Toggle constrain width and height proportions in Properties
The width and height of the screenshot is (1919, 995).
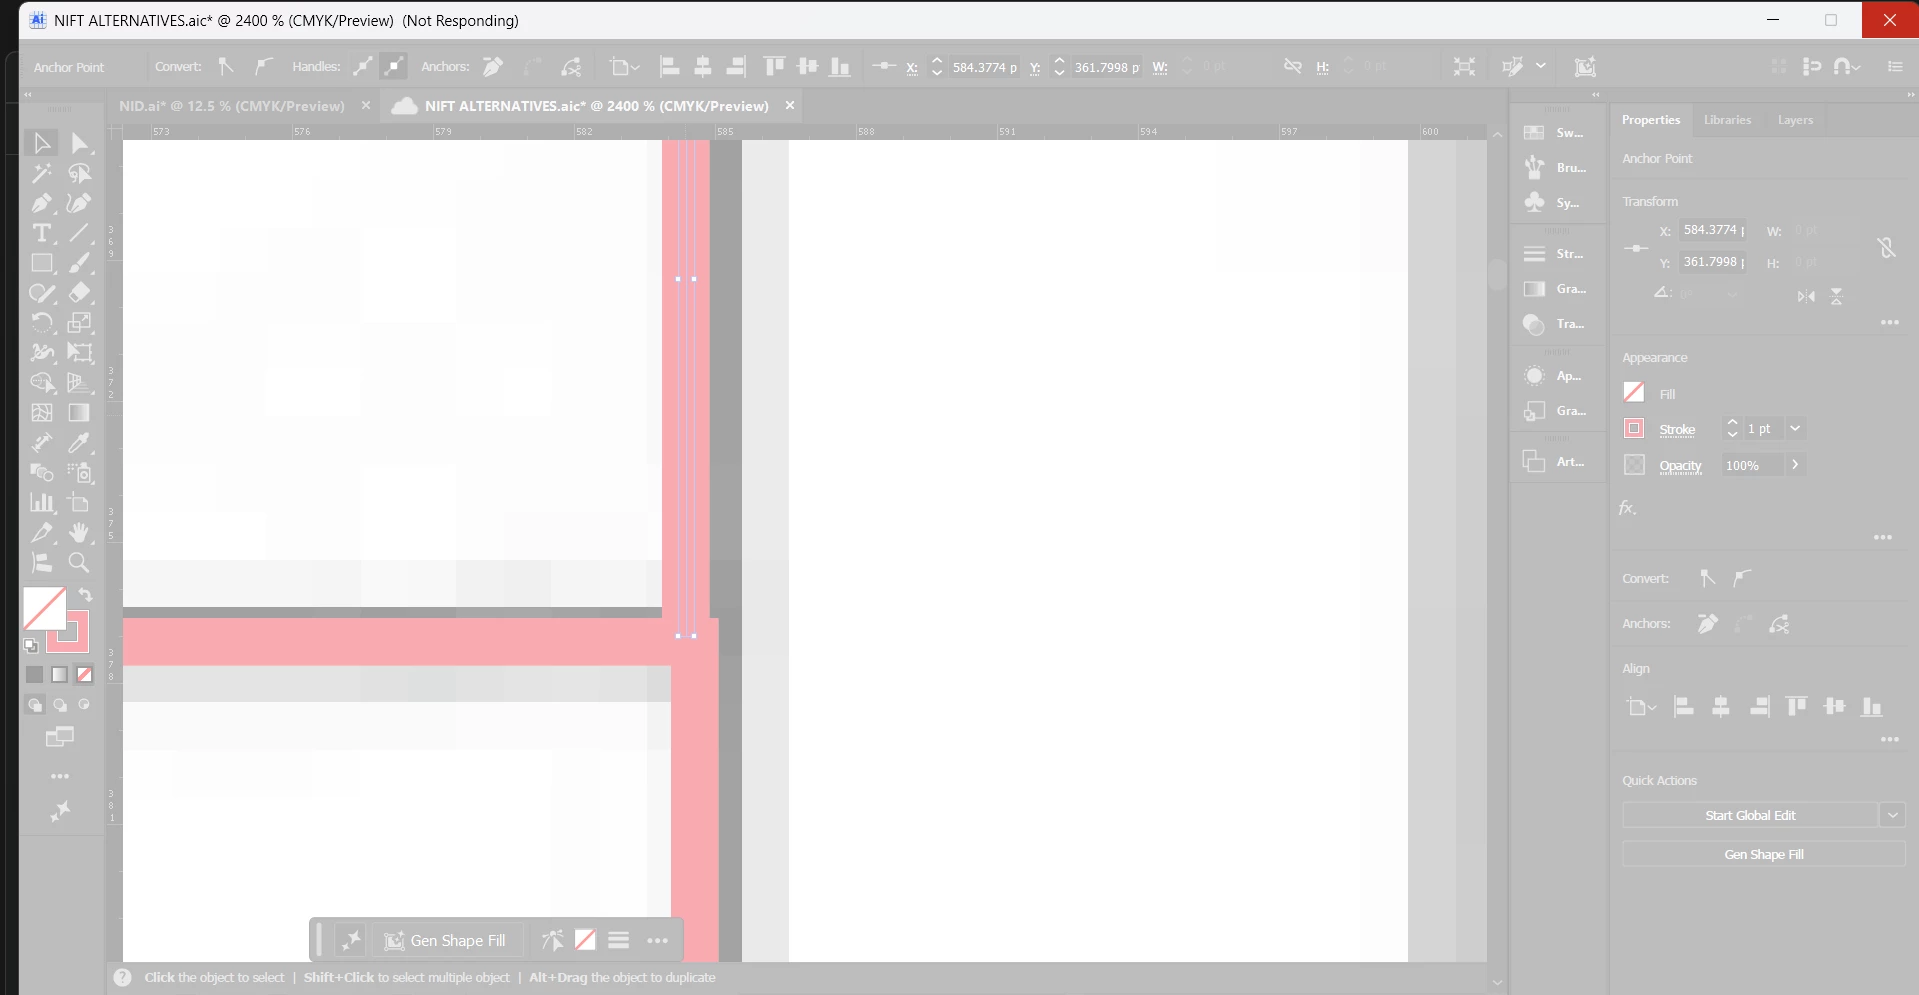pos(1886,247)
